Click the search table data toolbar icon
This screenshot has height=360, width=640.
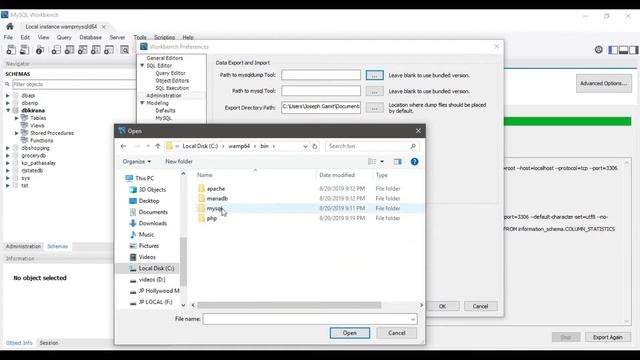coord(124,50)
